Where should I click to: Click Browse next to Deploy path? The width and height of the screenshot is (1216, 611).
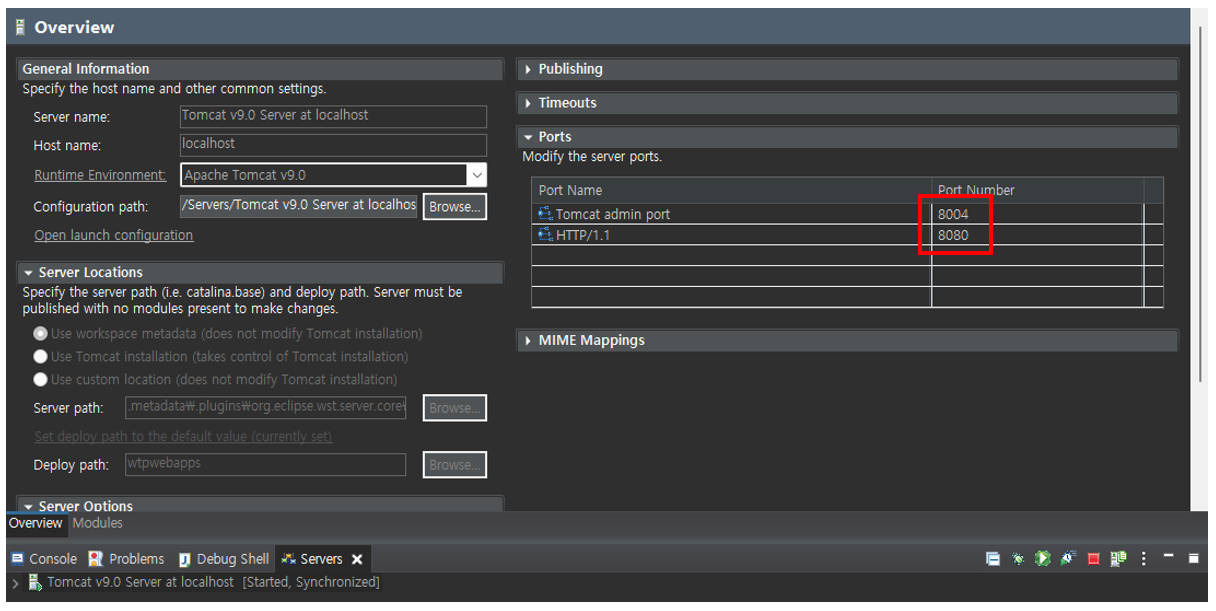[x=455, y=465]
